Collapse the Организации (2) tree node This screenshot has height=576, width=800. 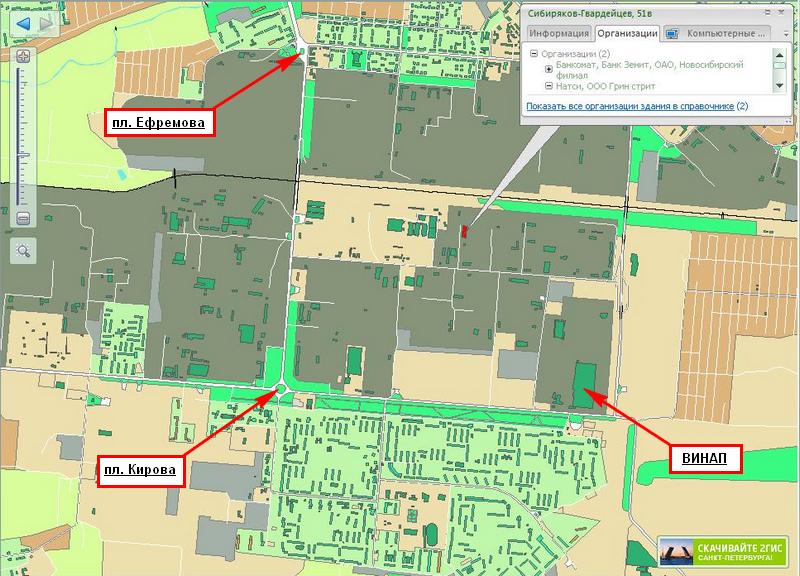pos(534,54)
